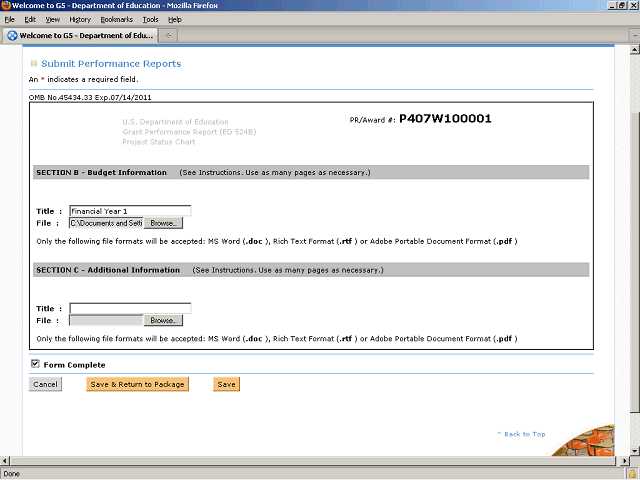The height and width of the screenshot is (480, 640).
Task: Restore the Firefox window size
Action: click(621, 5)
